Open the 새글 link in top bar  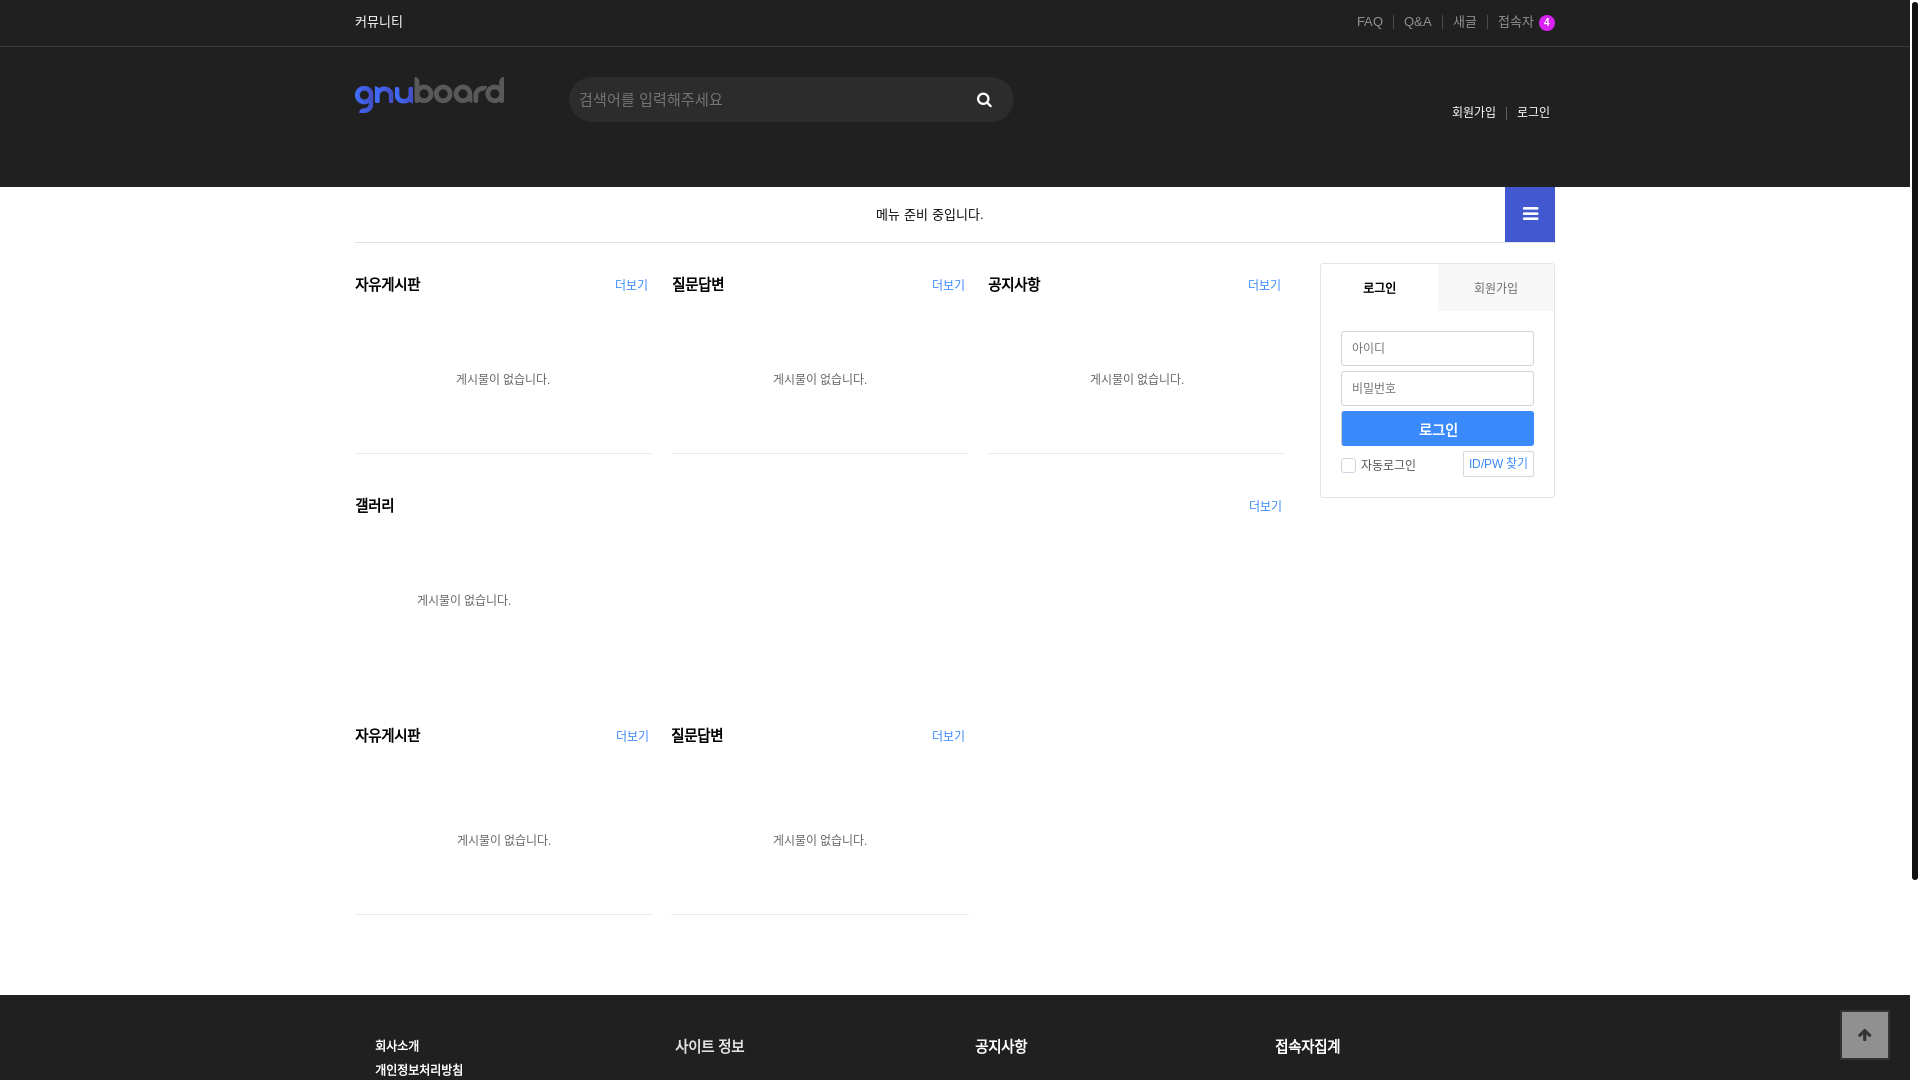(x=1465, y=22)
